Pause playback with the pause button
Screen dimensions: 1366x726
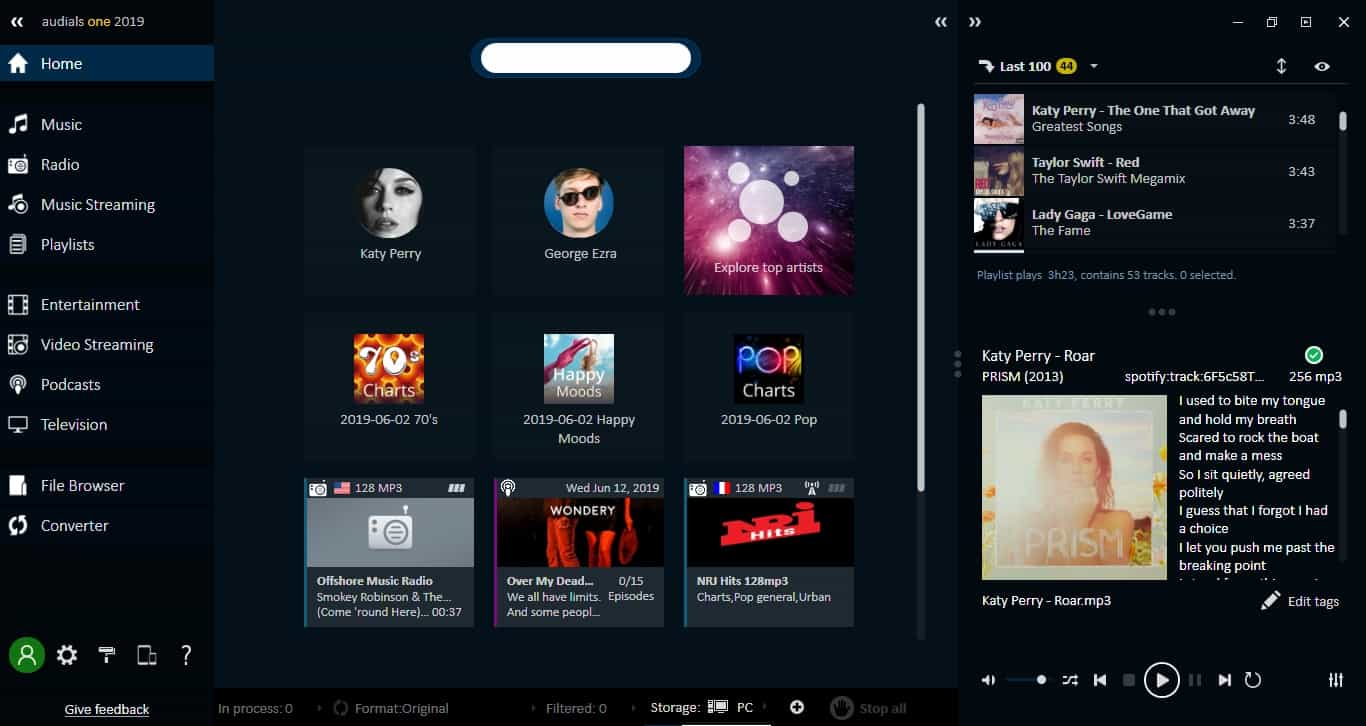click(x=1194, y=680)
